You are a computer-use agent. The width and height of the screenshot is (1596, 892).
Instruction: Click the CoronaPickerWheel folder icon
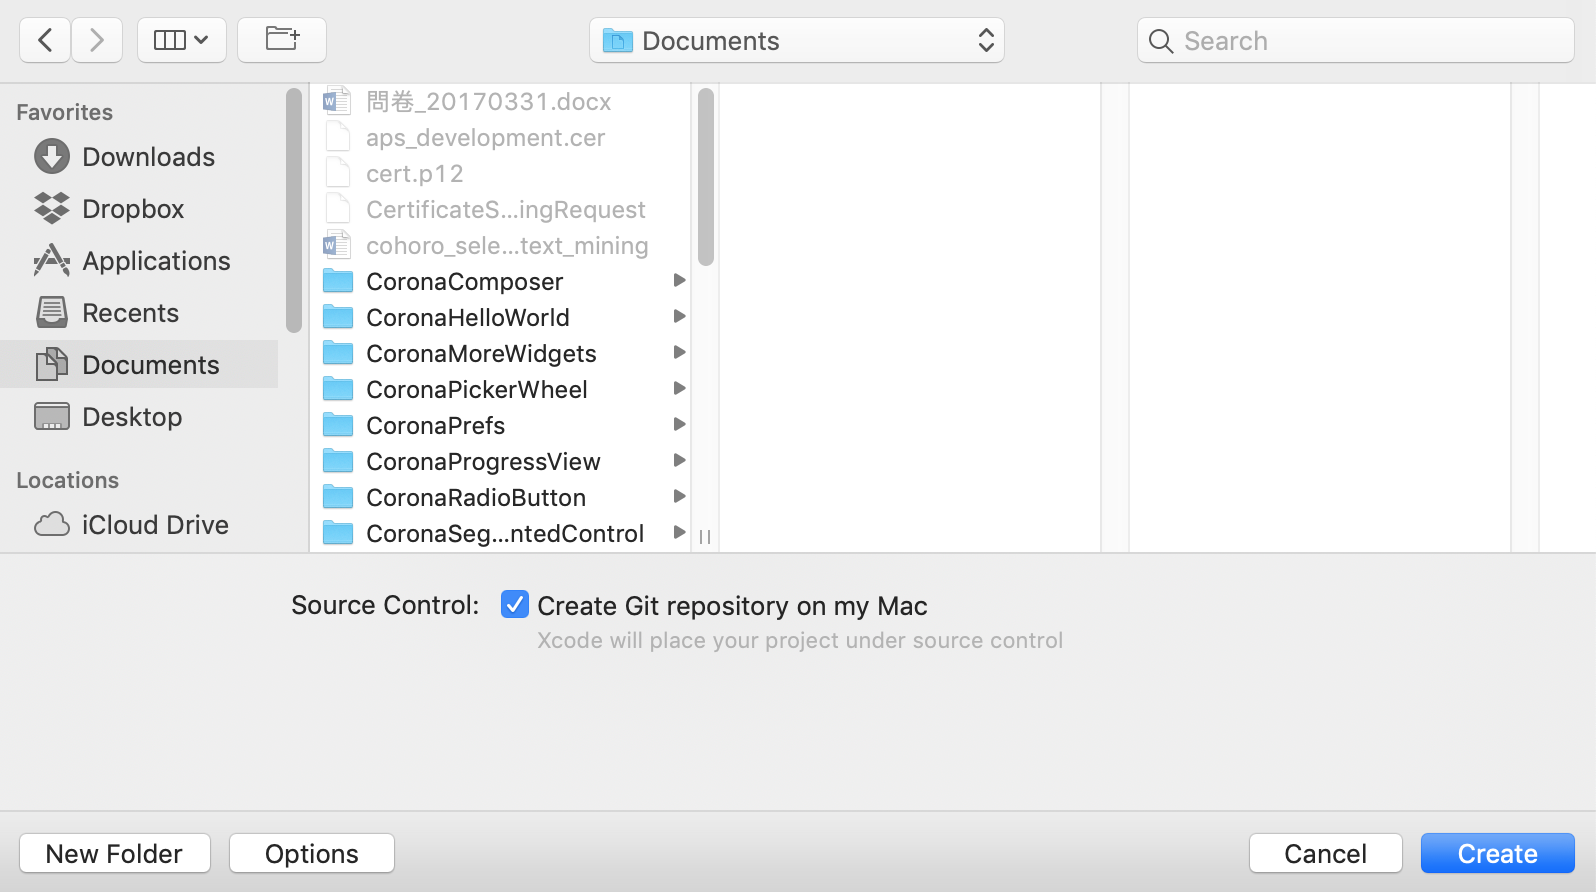pos(338,389)
